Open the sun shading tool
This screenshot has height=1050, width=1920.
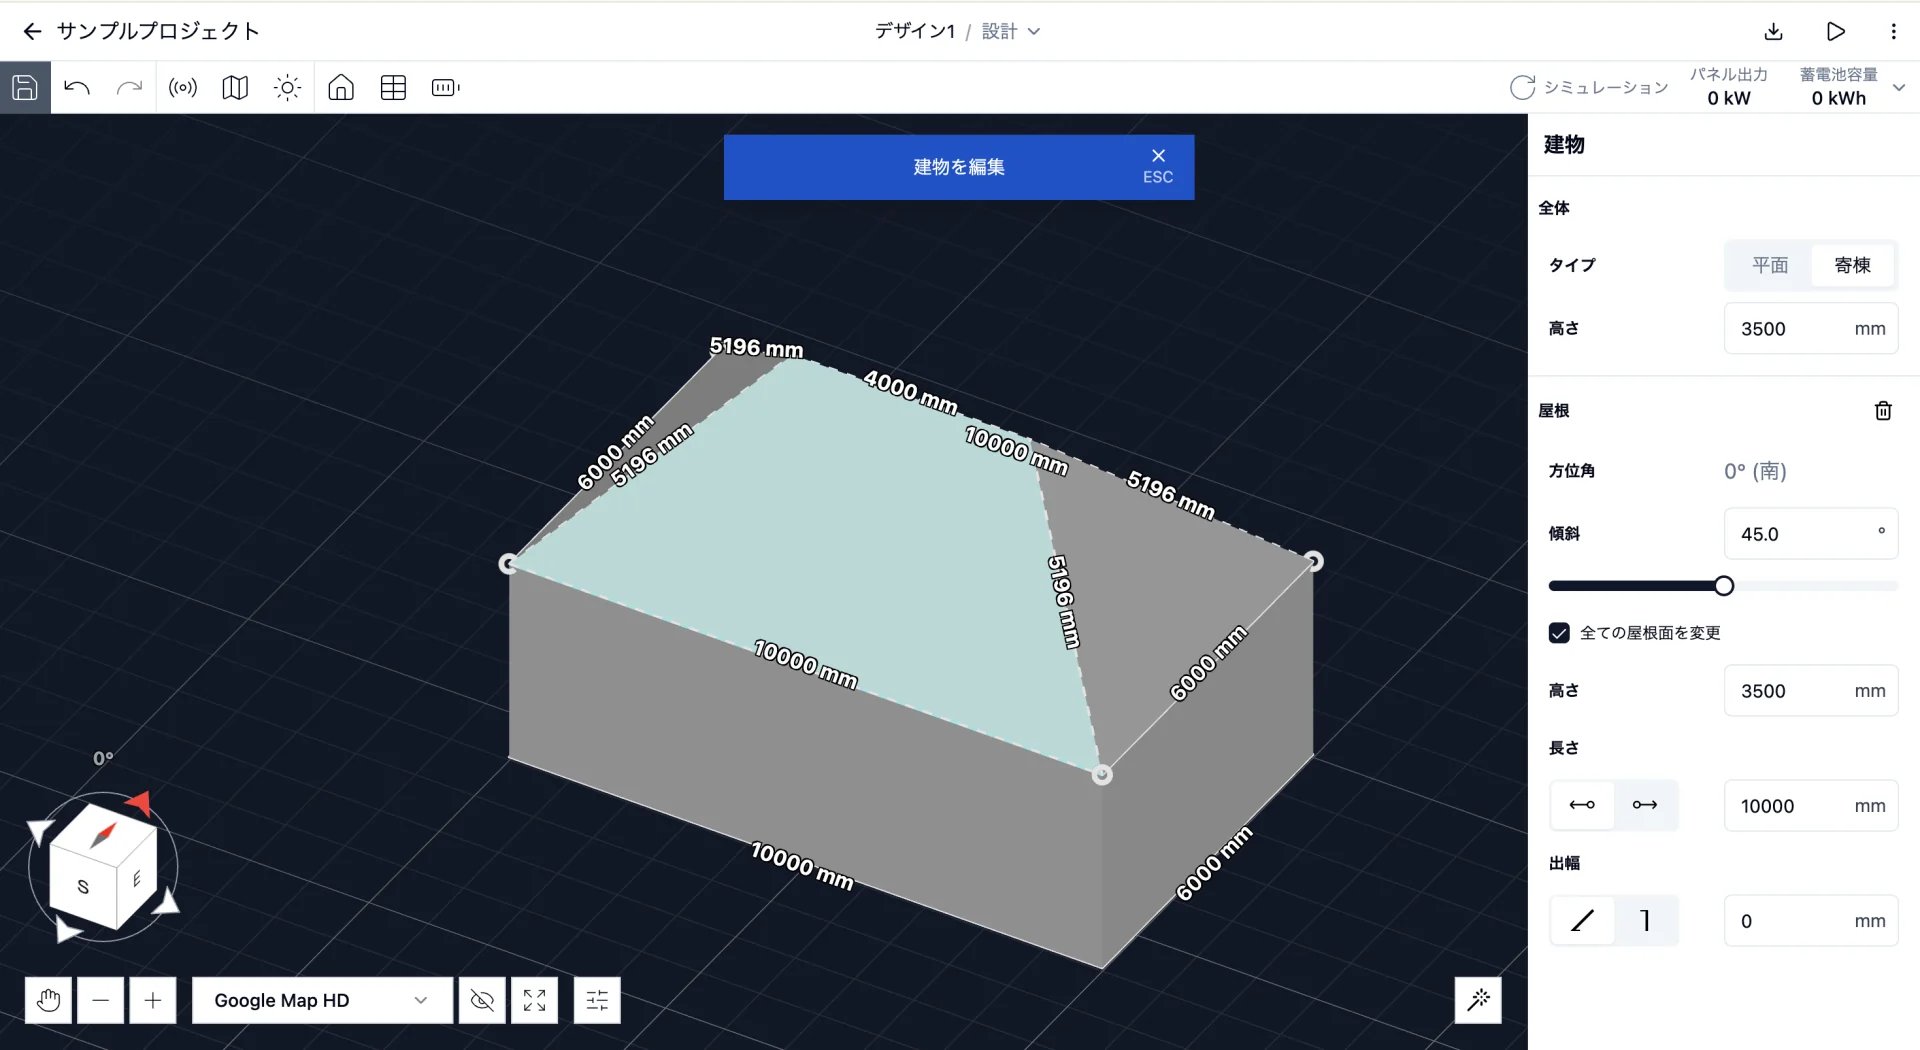(x=287, y=87)
